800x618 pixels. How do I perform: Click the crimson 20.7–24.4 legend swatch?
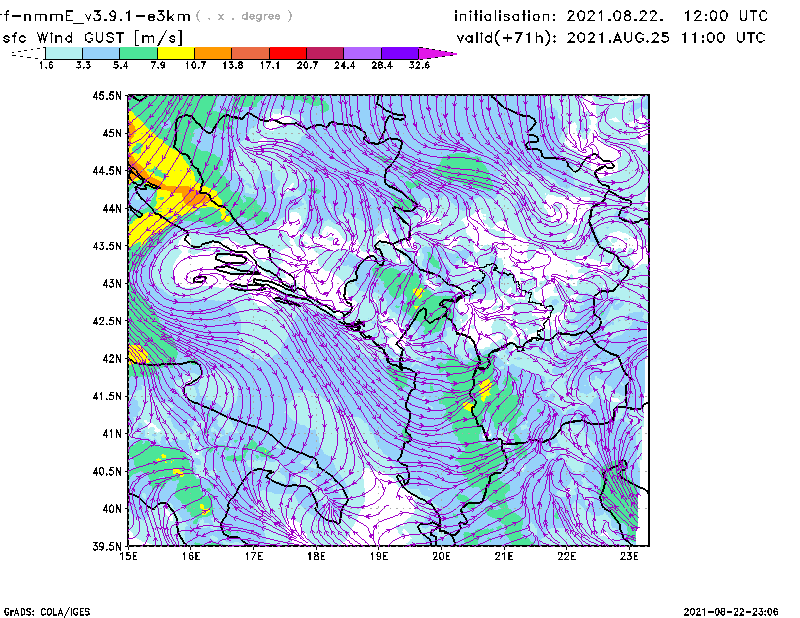(x=325, y=53)
